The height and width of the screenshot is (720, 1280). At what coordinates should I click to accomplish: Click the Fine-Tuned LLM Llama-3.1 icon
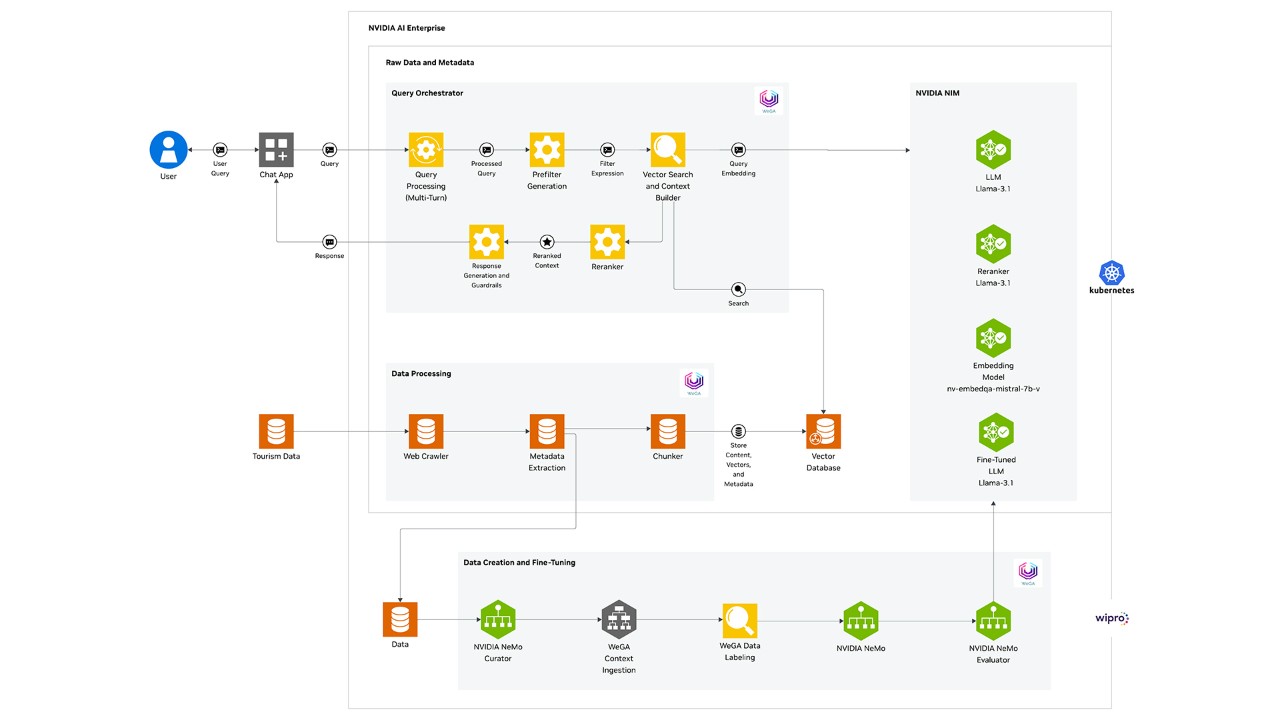(993, 430)
